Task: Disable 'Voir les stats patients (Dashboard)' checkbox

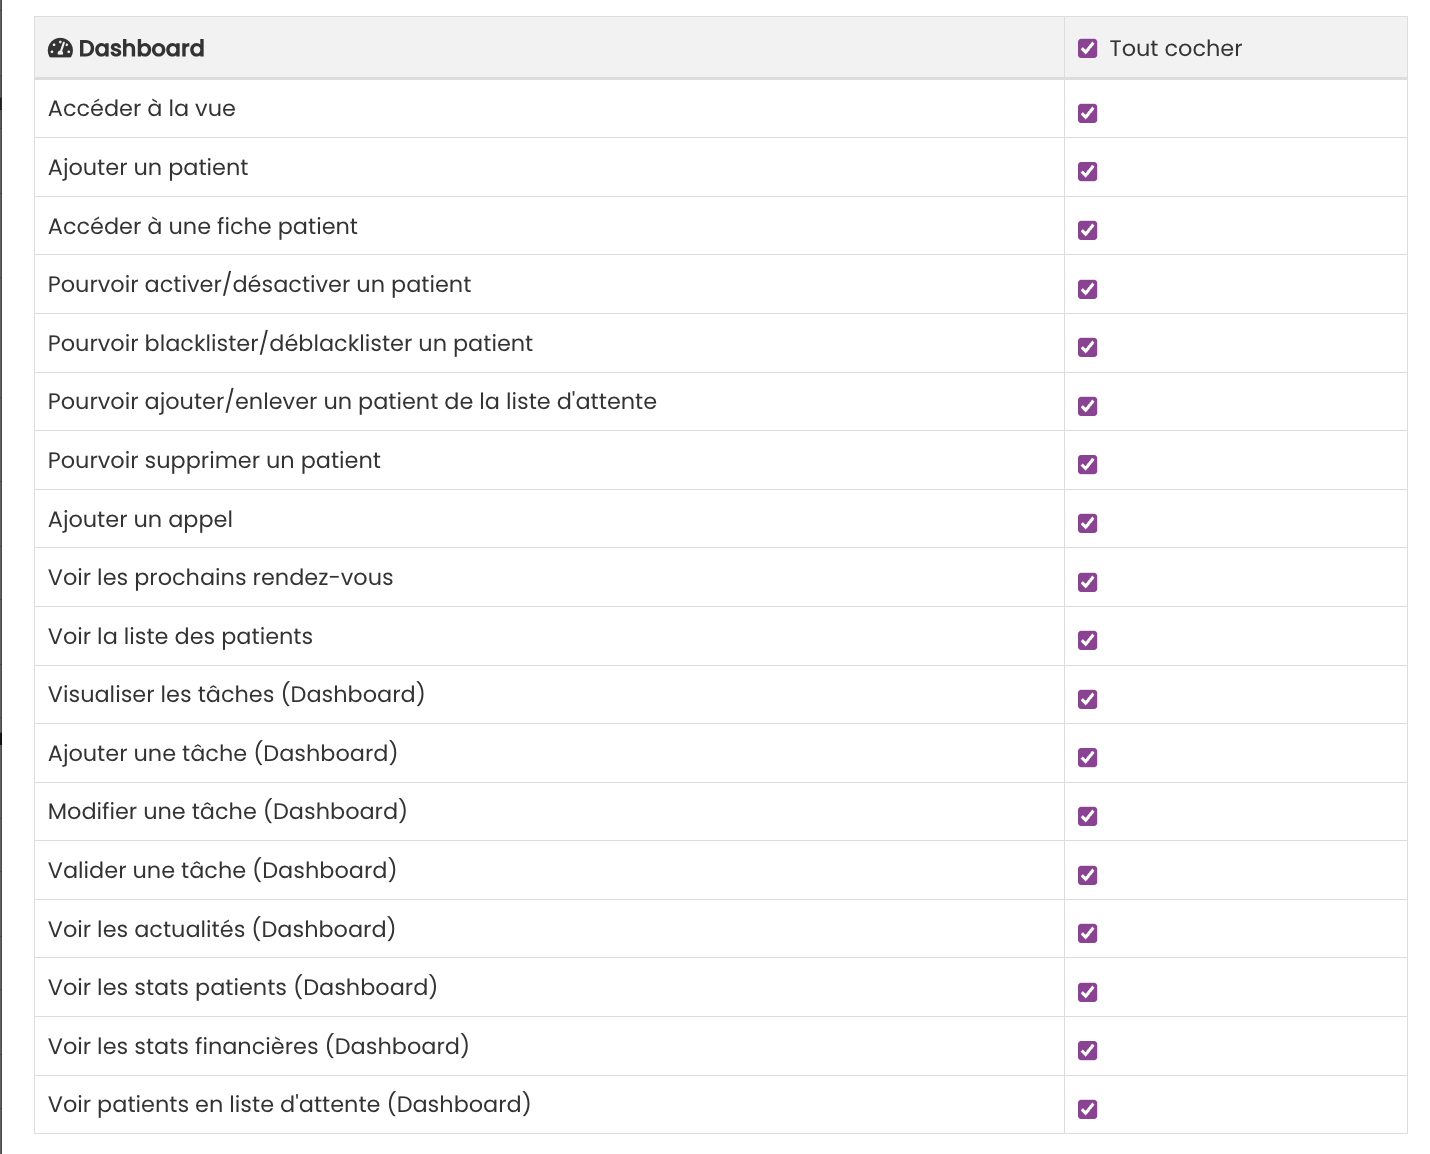Action: [1088, 992]
